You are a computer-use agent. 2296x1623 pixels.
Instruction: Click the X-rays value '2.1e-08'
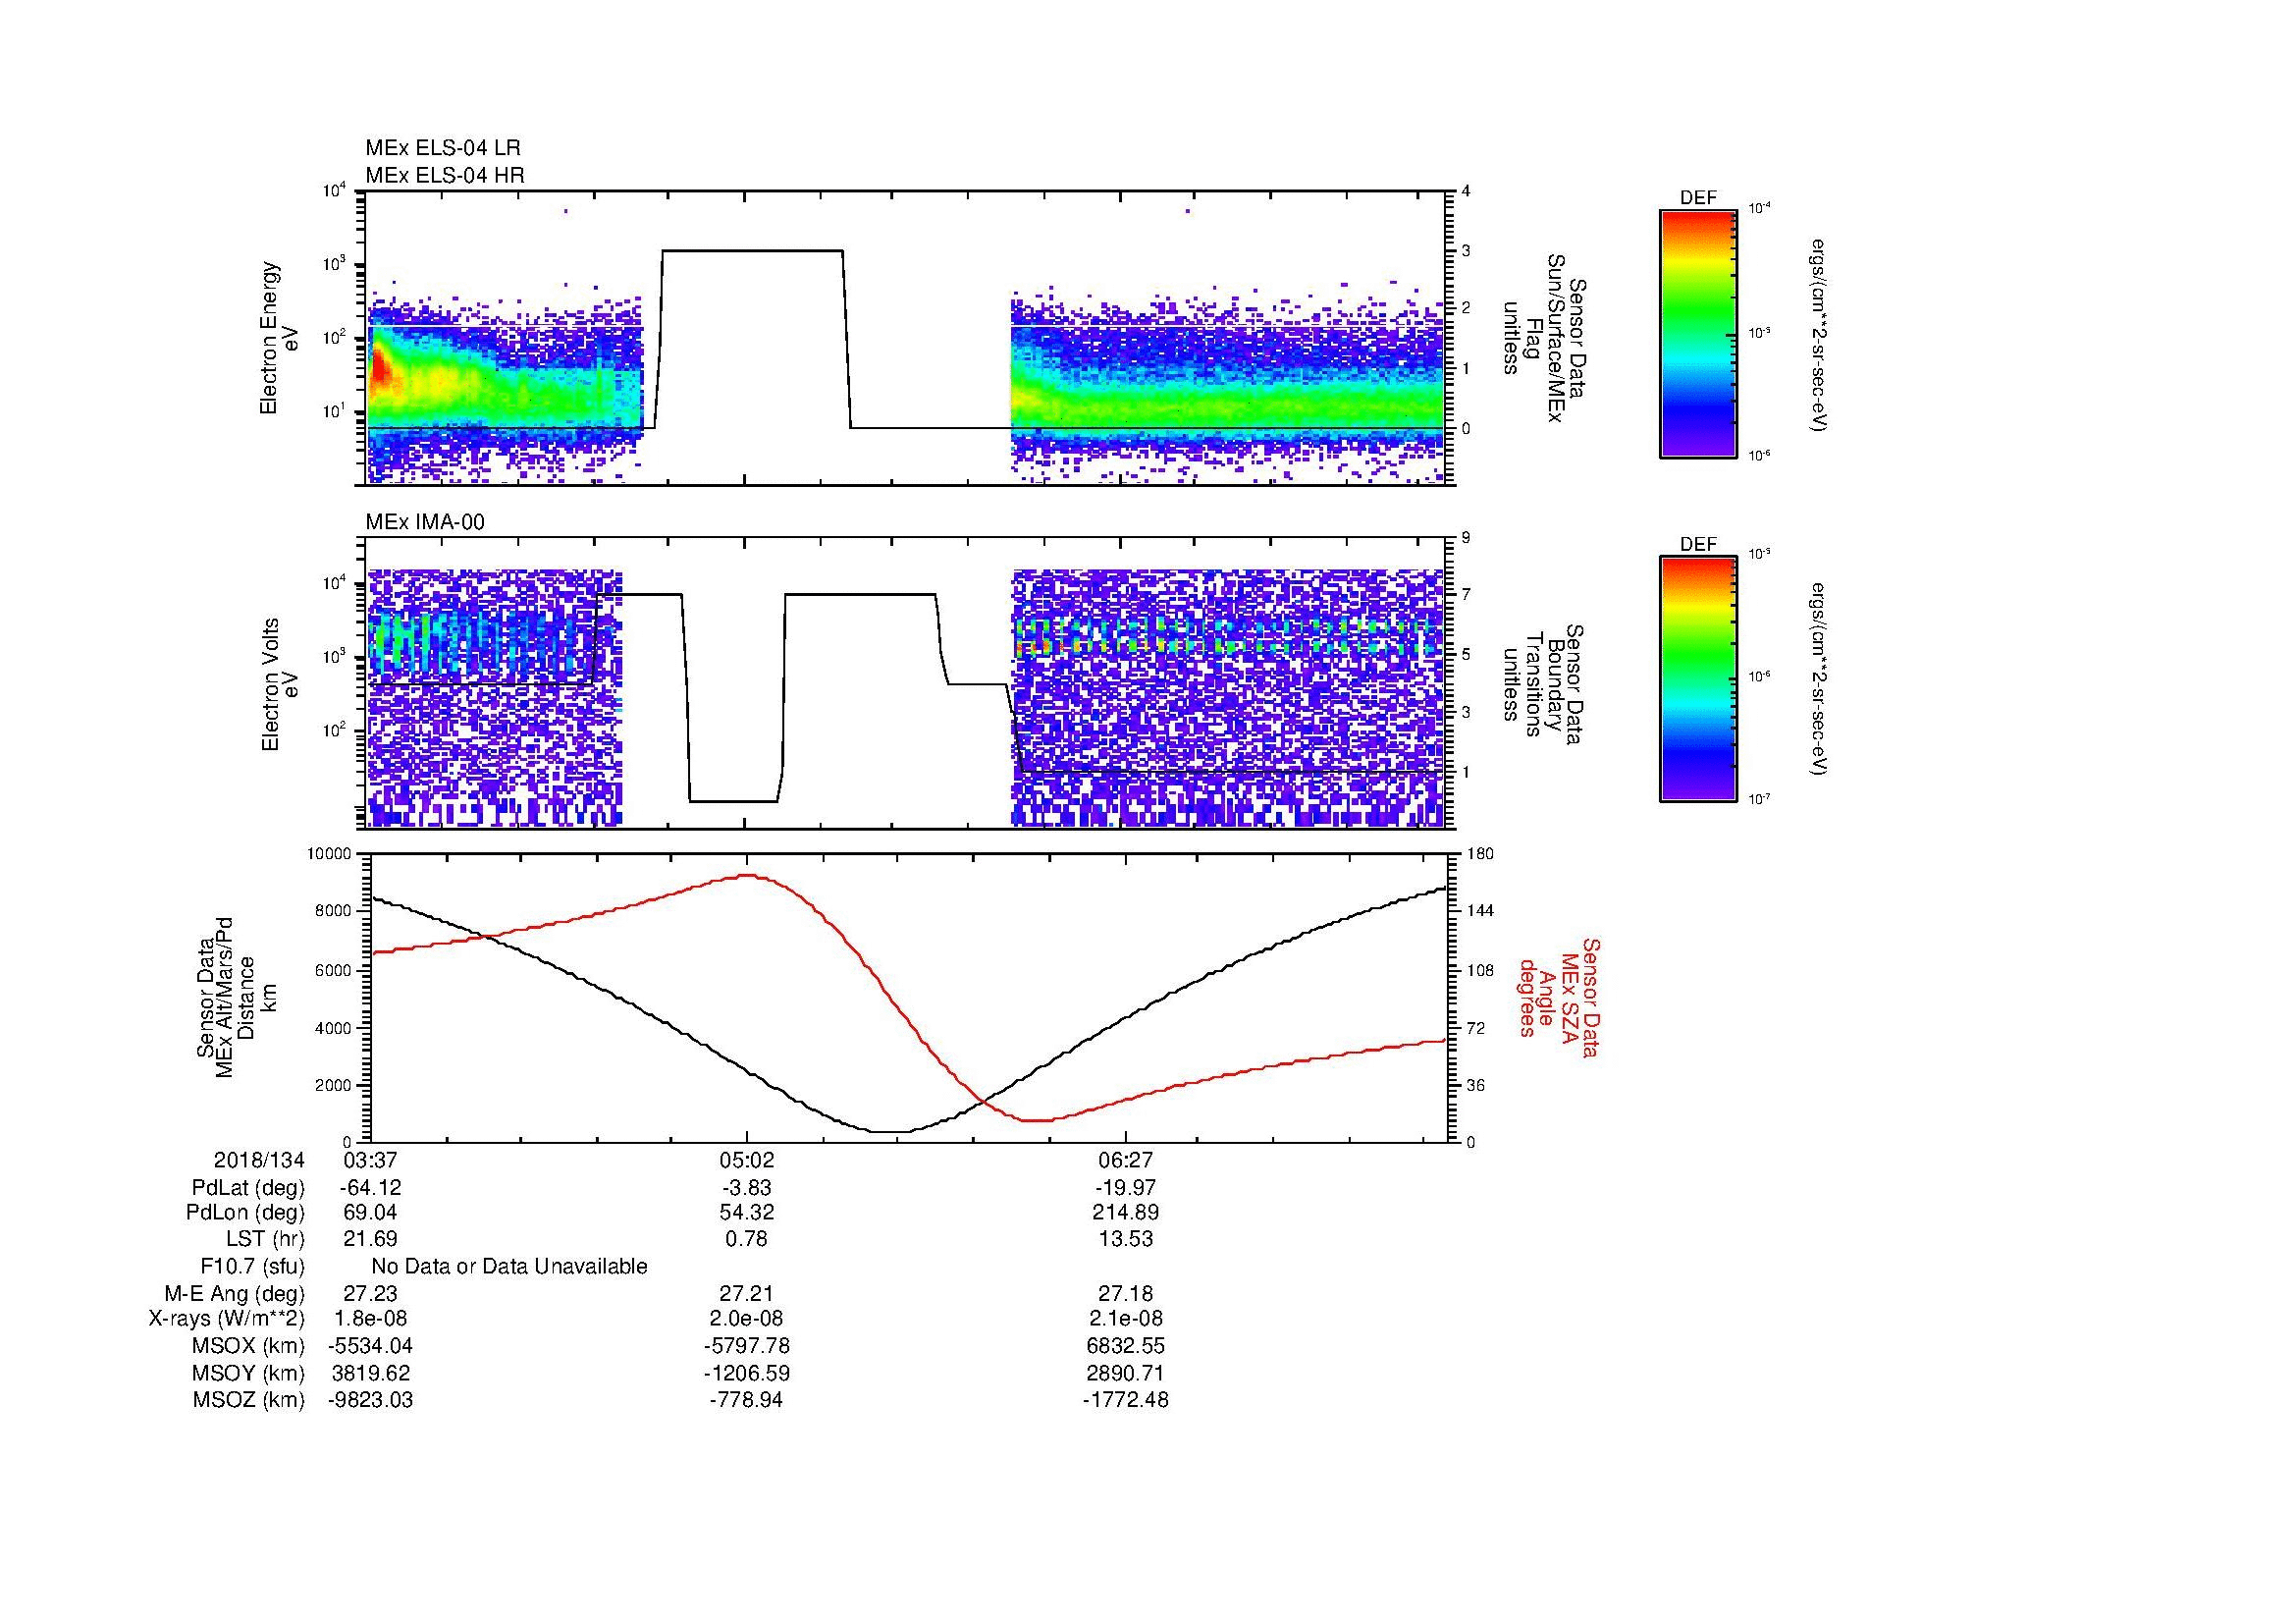[1125, 1319]
